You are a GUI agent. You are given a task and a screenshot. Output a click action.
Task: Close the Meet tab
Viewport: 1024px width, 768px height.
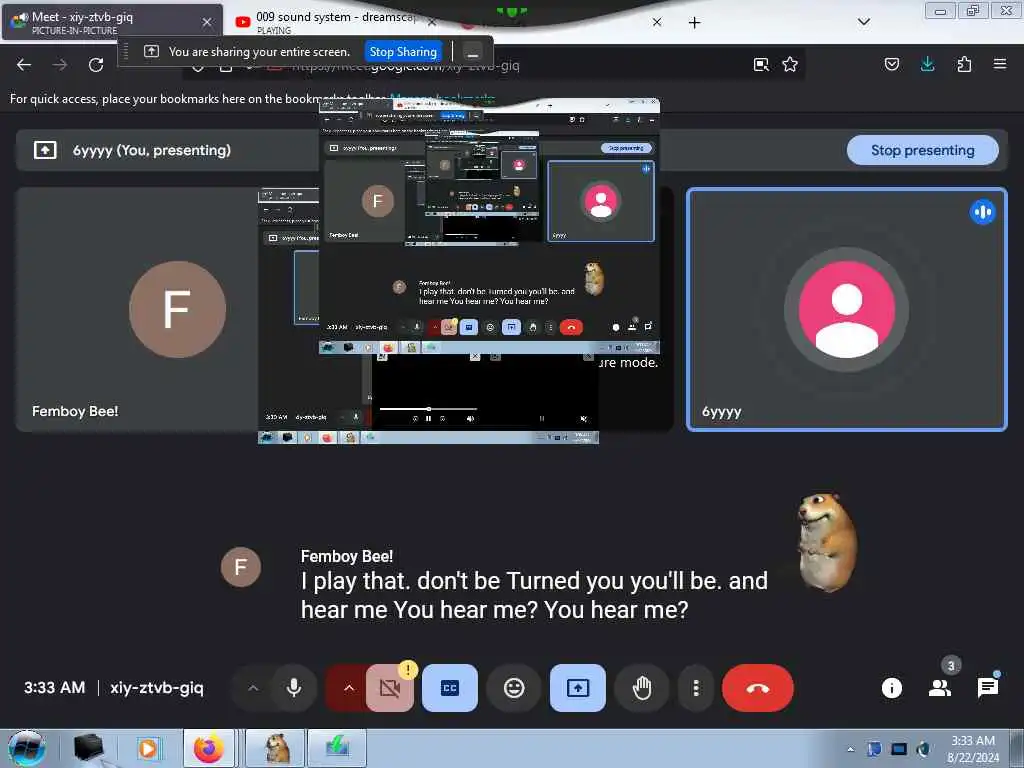coord(207,22)
